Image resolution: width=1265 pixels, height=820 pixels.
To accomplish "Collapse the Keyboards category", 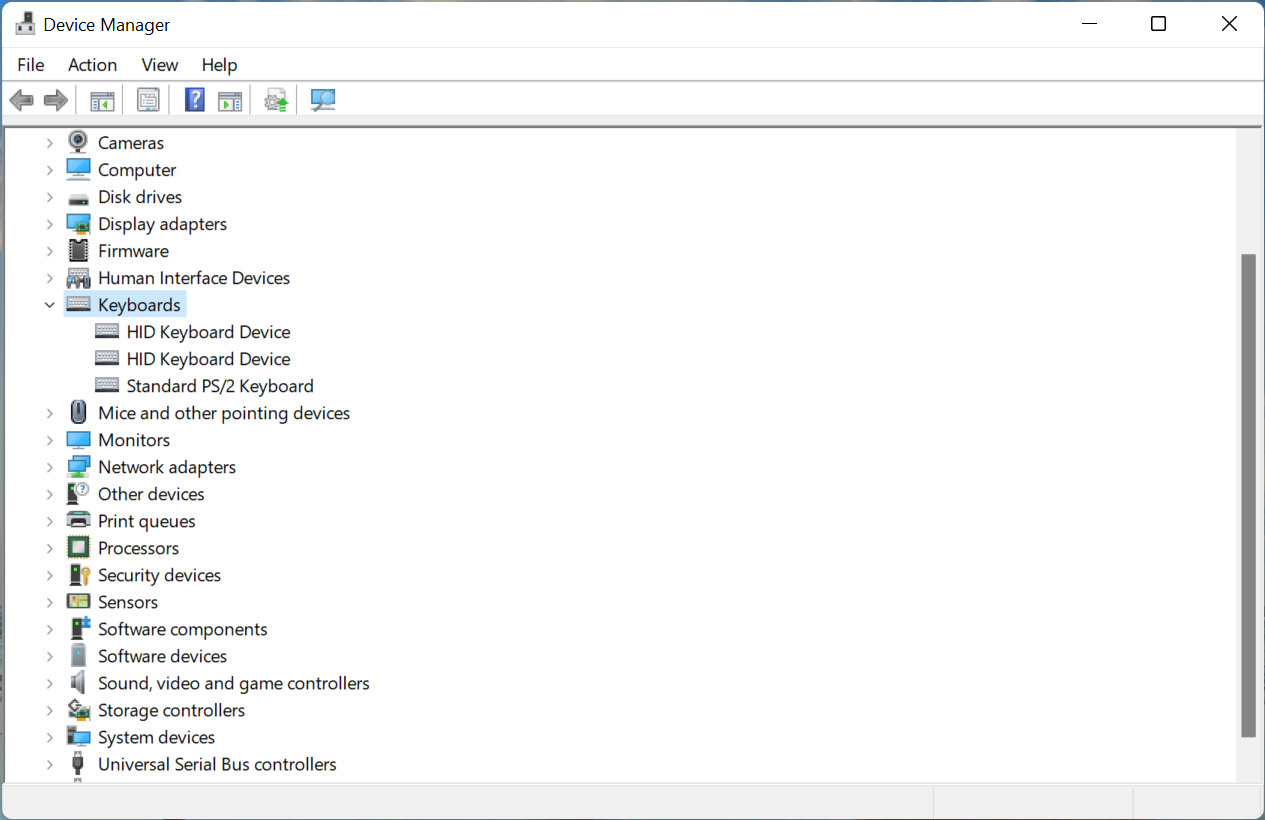I will coord(49,305).
